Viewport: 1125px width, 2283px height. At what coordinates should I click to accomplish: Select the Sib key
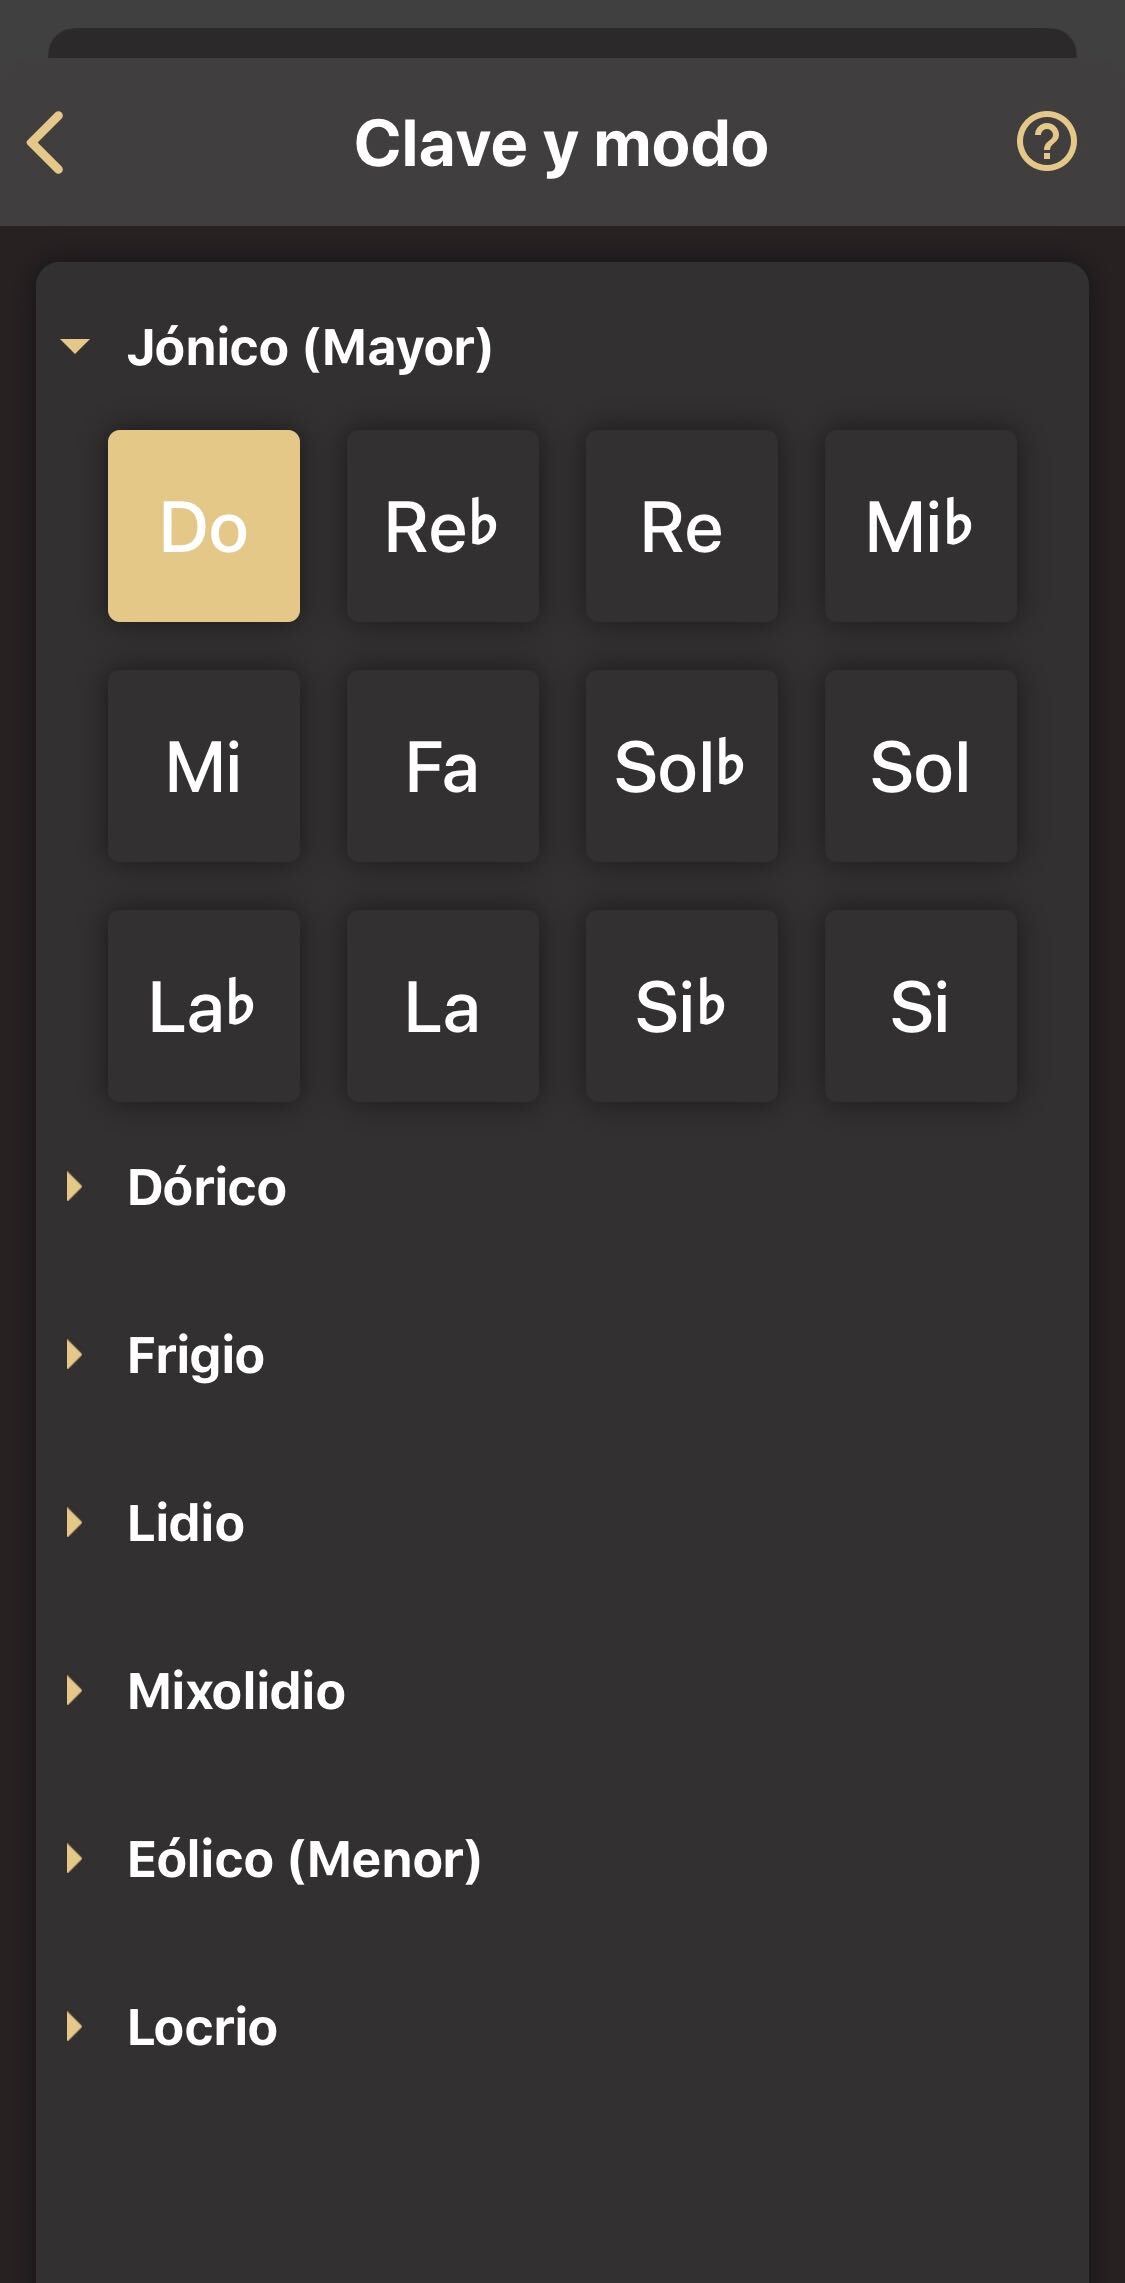(682, 1006)
